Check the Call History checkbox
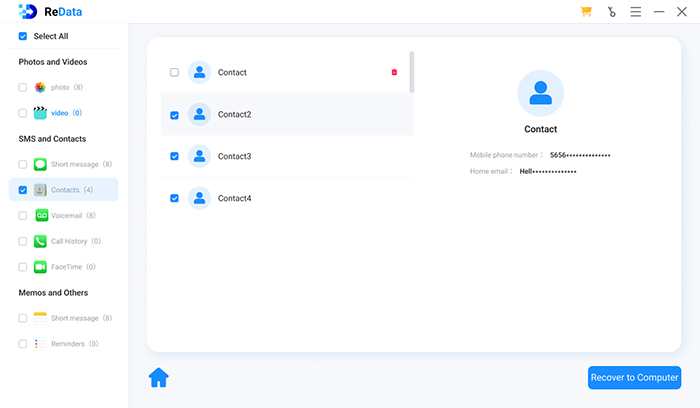Viewport: 700px width, 408px height. (23, 241)
